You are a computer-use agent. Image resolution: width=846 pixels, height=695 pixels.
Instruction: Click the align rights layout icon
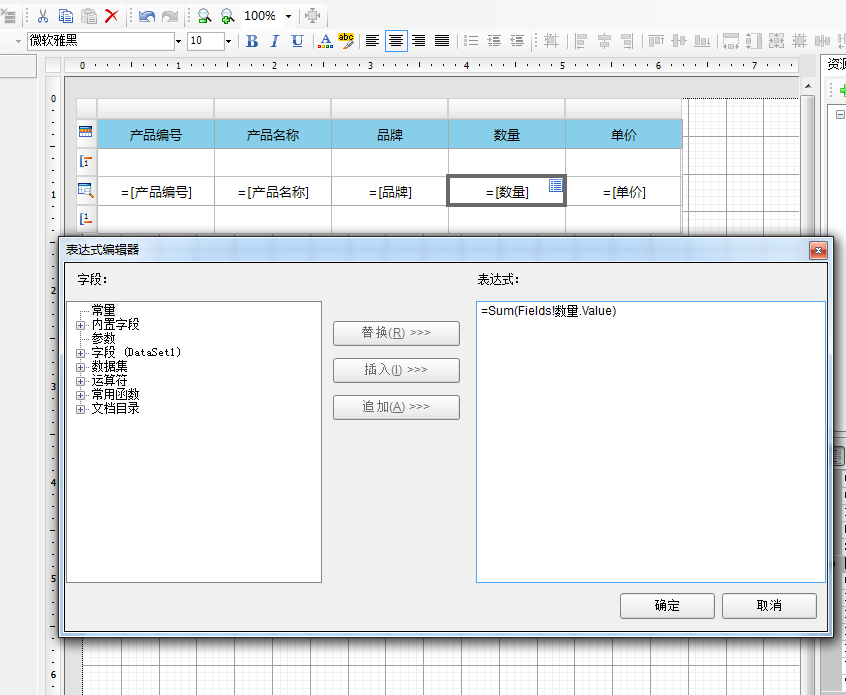coord(627,41)
